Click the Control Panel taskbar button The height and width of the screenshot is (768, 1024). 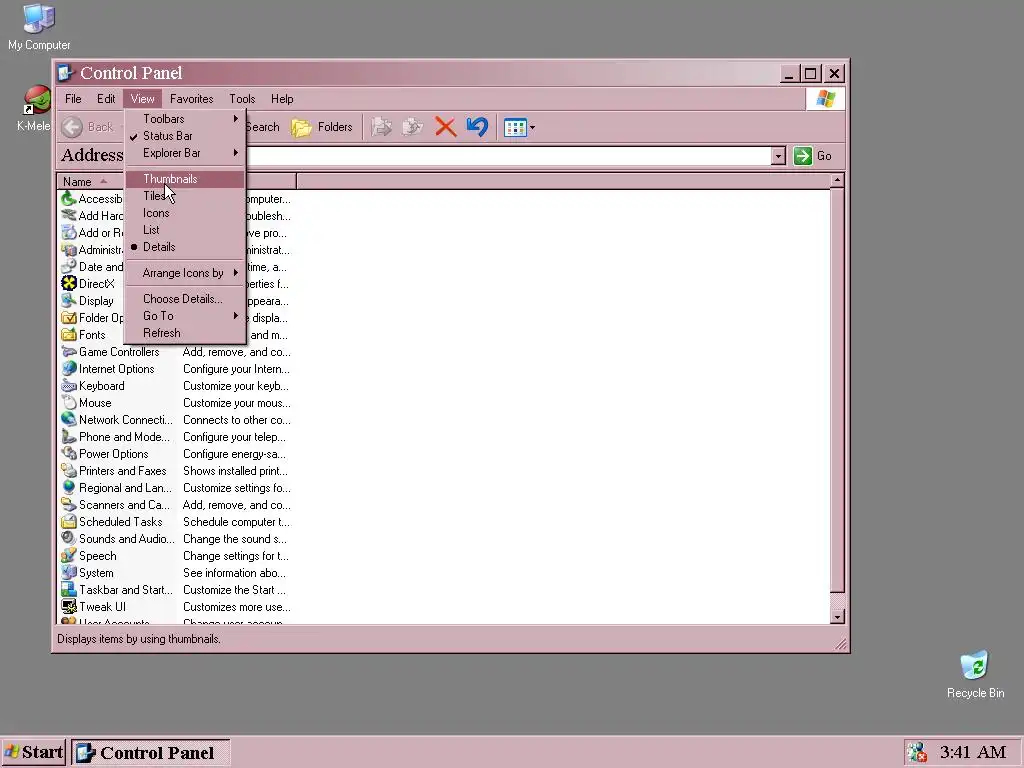[150, 752]
